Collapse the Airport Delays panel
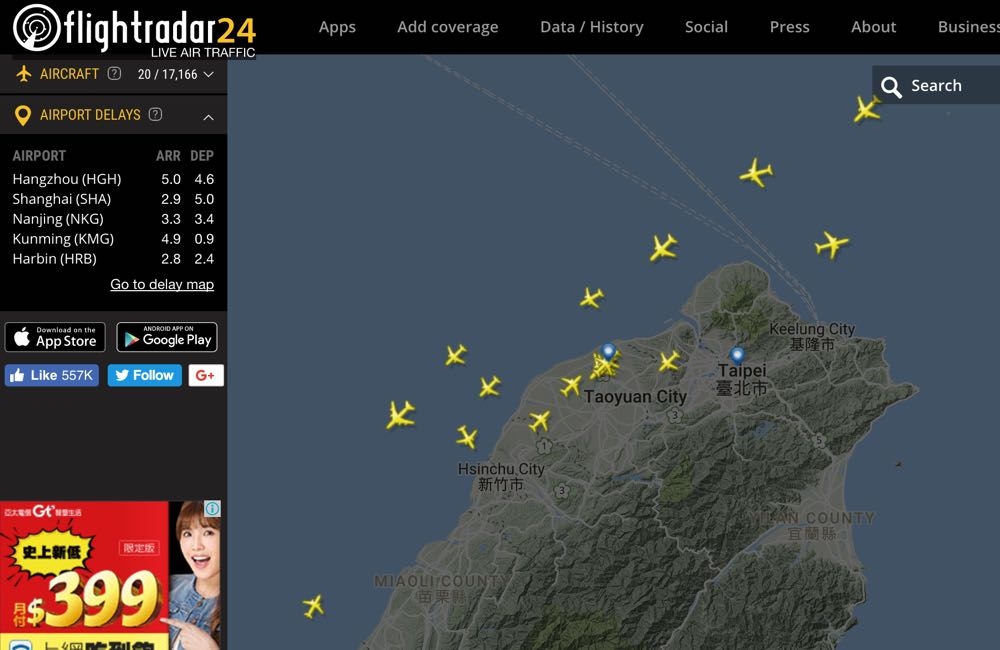 208,117
